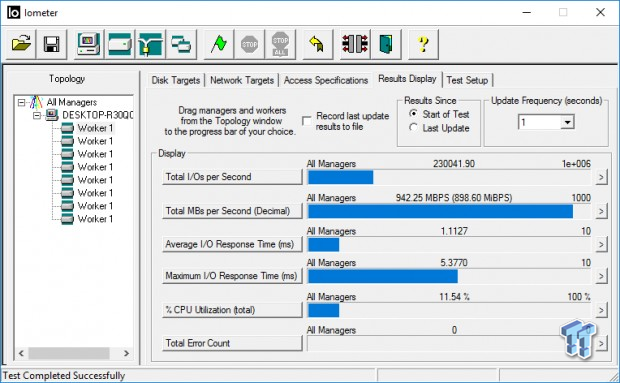Click the 230041.90 IOPS value
This screenshot has height=383, width=620.
point(454,164)
